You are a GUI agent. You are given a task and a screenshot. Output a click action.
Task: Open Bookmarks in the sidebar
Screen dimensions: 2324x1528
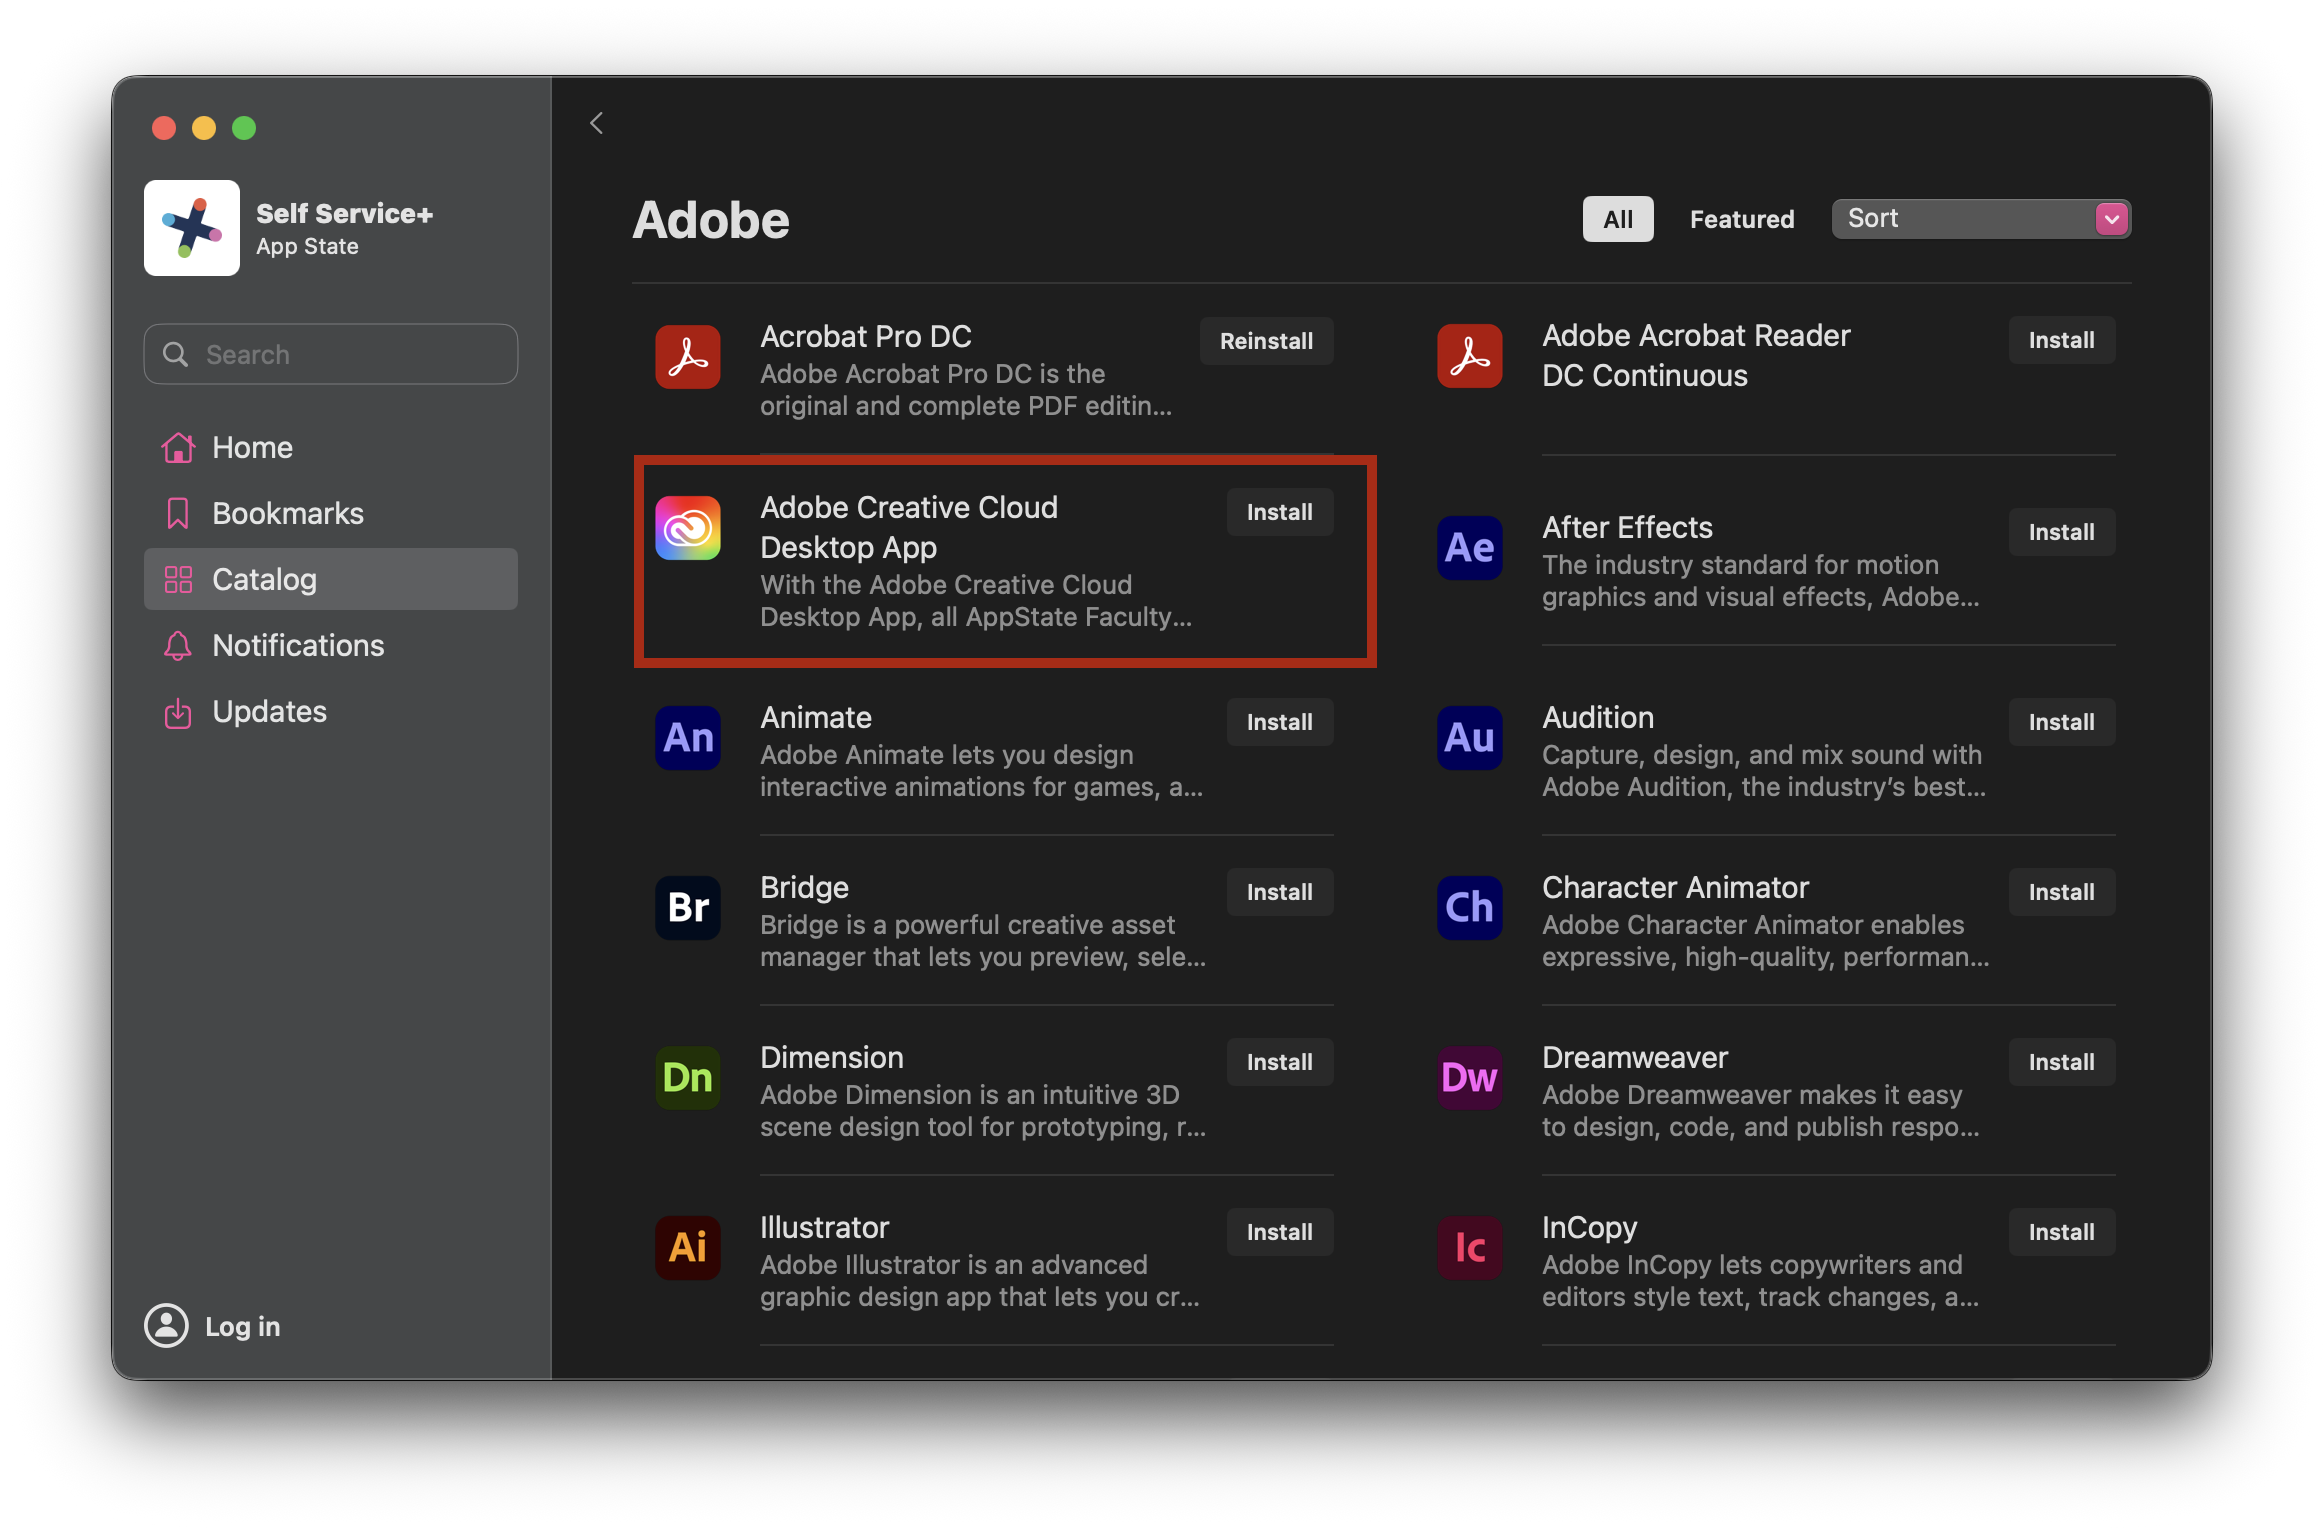pyautogui.click(x=288, y=514)
